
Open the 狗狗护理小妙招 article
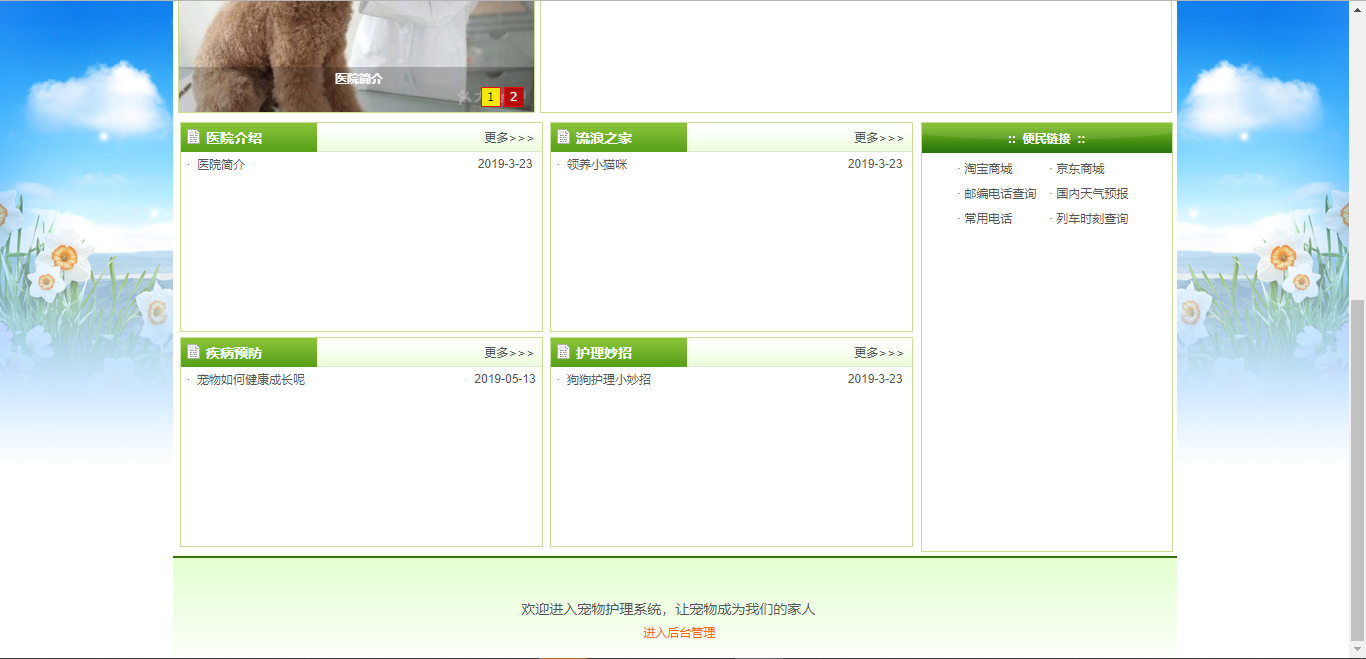point(609,380)
